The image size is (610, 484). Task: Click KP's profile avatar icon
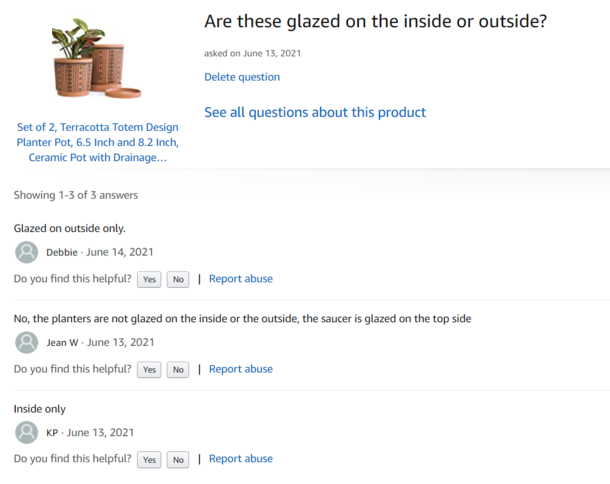click(x=26, y=433)
